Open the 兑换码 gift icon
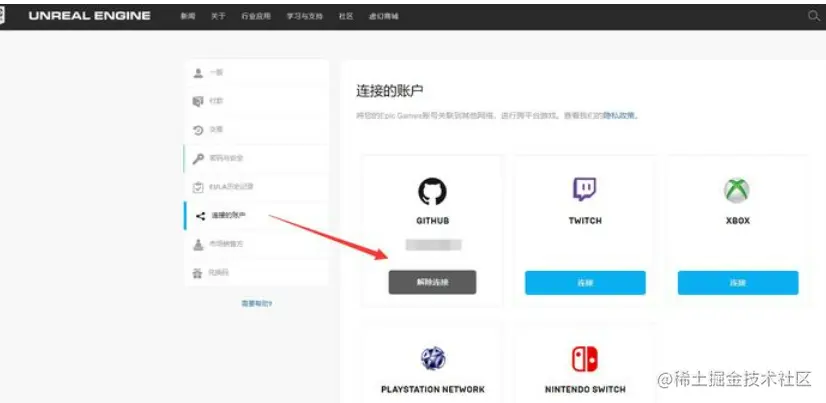 click(x=198, y=273)
